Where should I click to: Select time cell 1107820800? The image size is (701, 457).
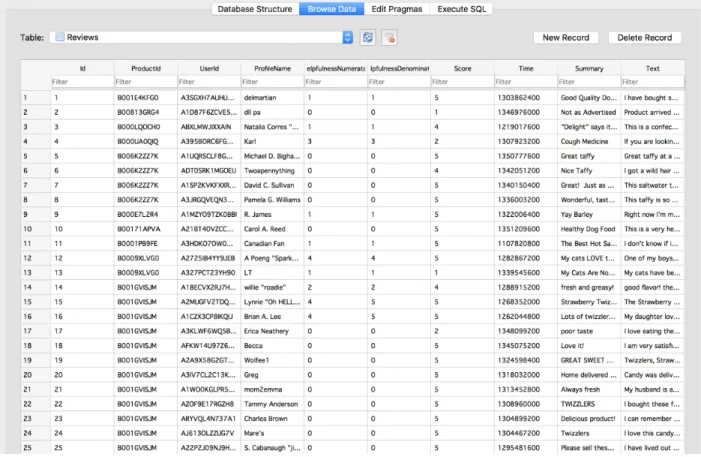point(526,244)
